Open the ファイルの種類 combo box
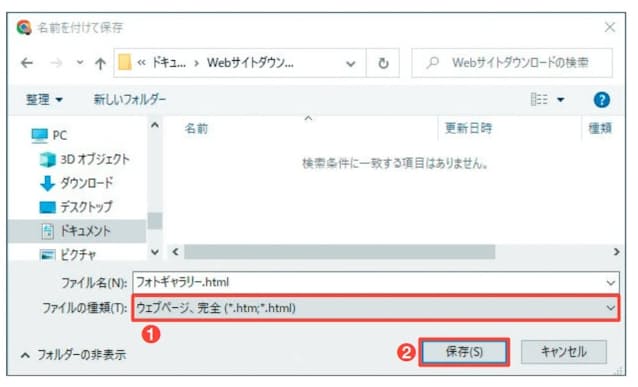638x387 pixels. pyautogui.click(x=375, y=308)
